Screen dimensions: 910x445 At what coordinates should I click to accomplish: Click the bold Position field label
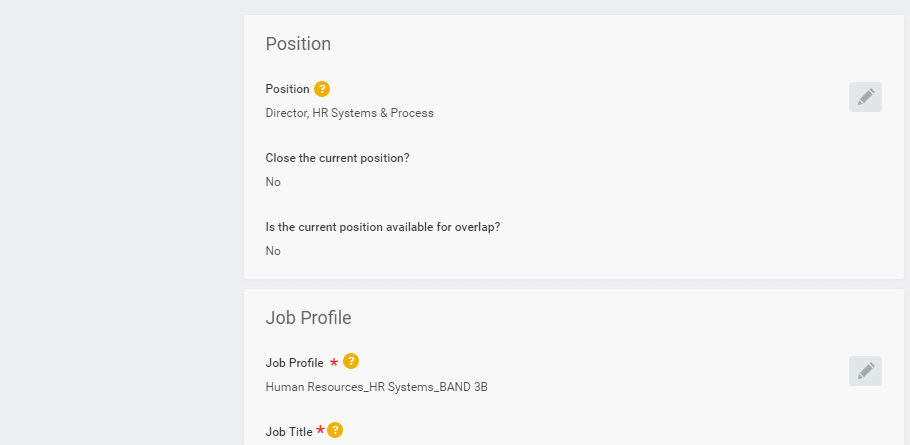tap(287, 89)
